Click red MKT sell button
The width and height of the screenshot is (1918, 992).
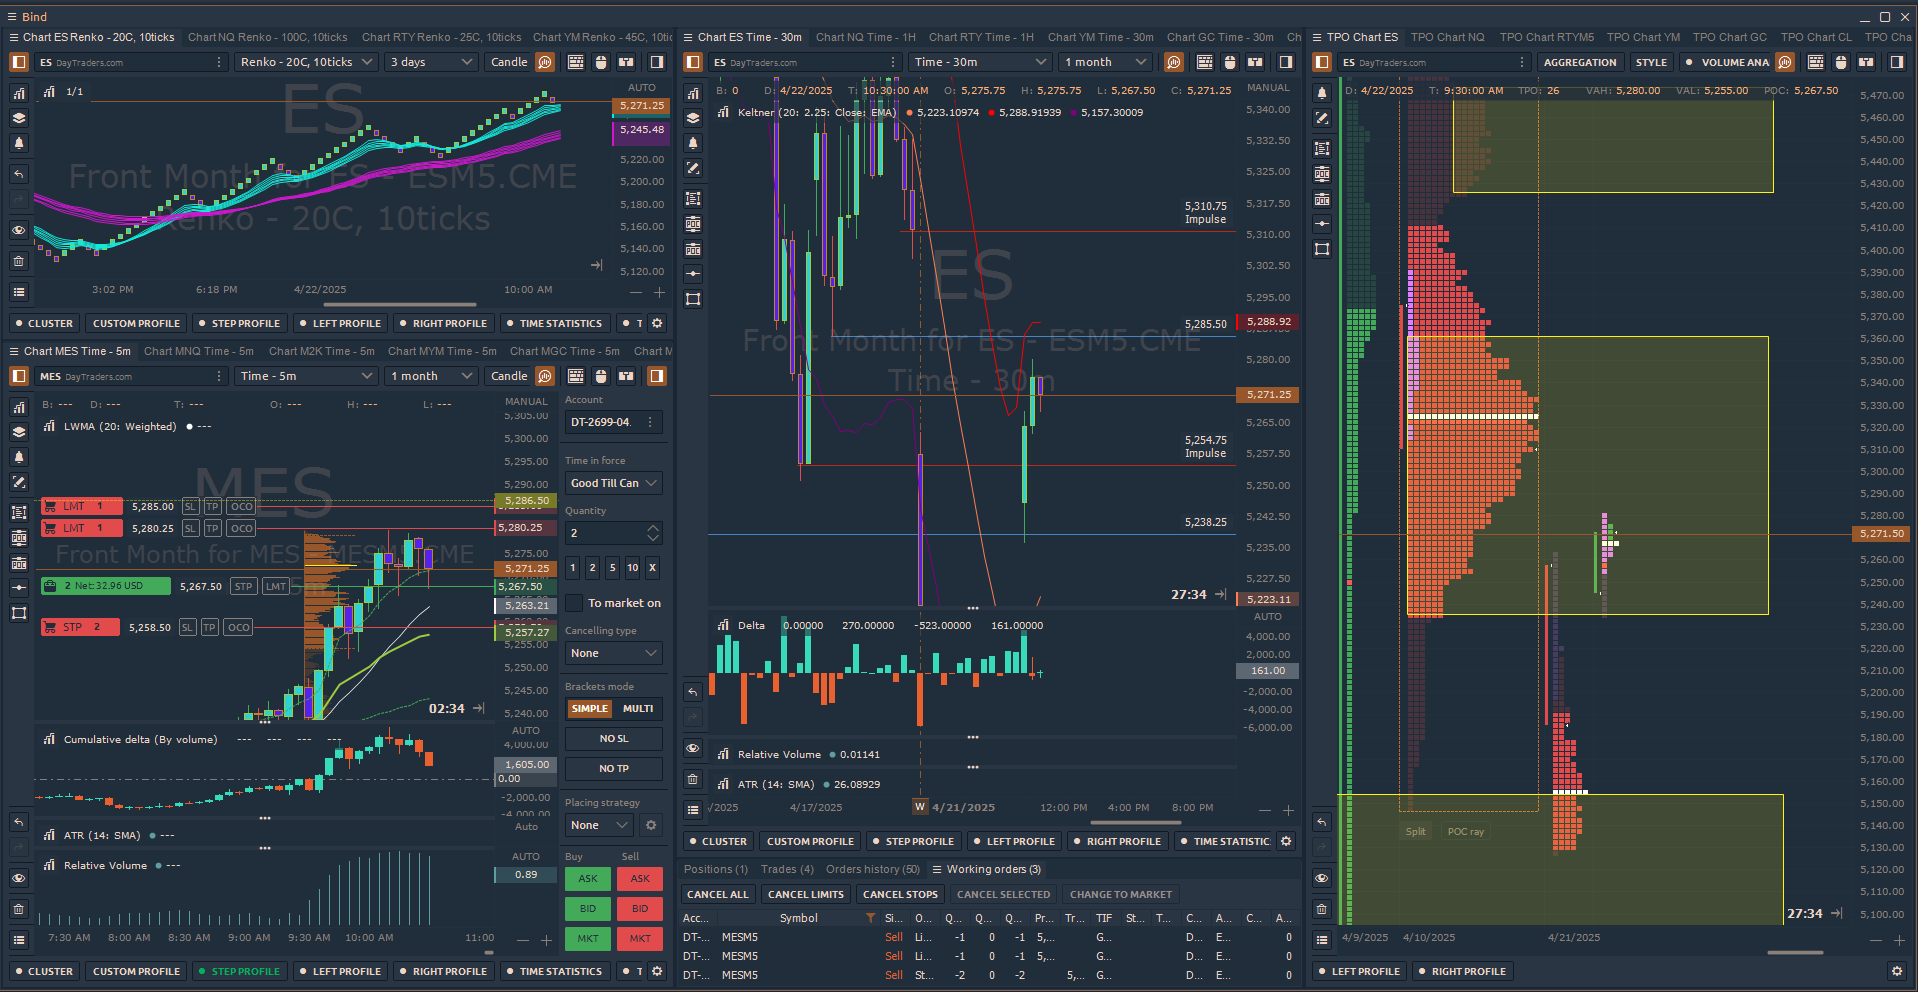point(640,938)
